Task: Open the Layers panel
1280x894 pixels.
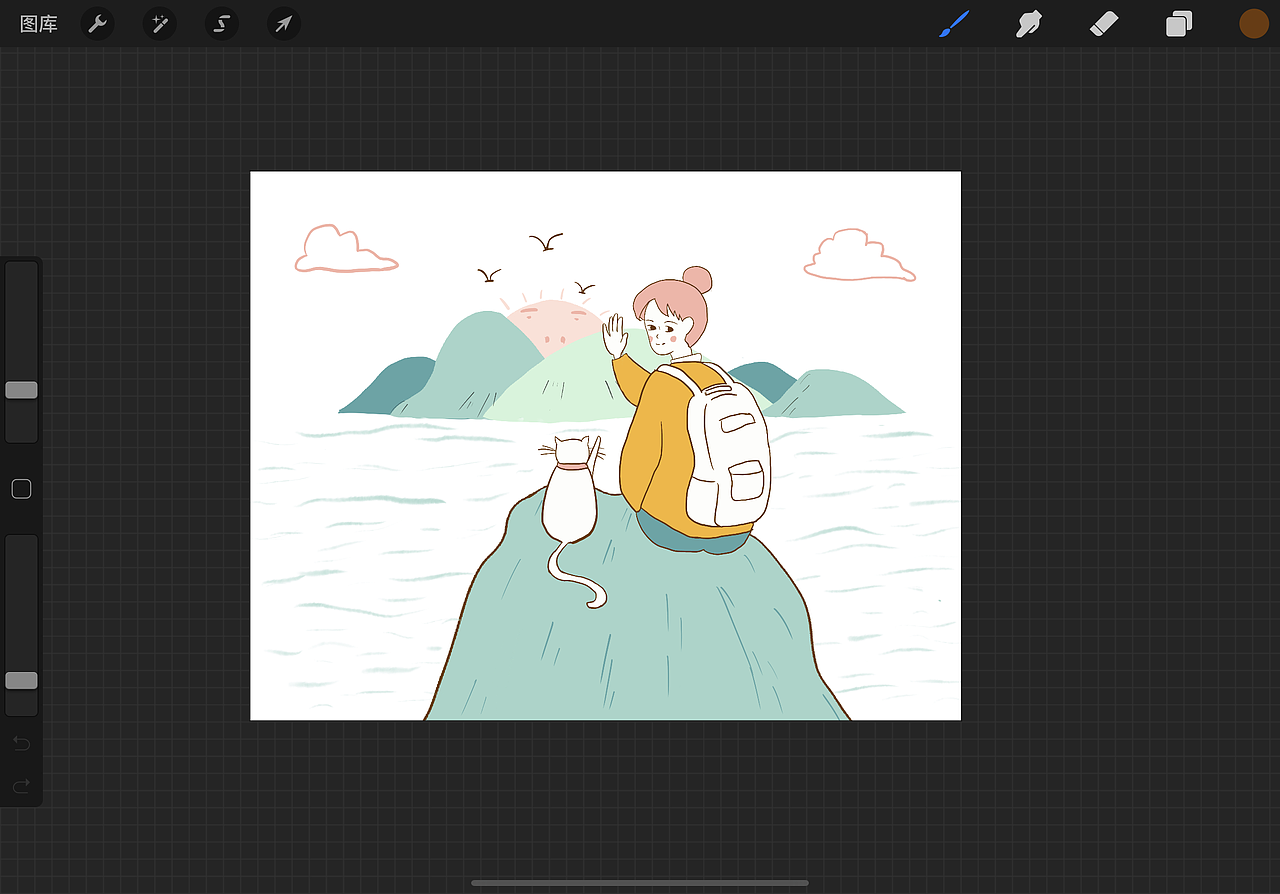Action: pos(1179,24)
